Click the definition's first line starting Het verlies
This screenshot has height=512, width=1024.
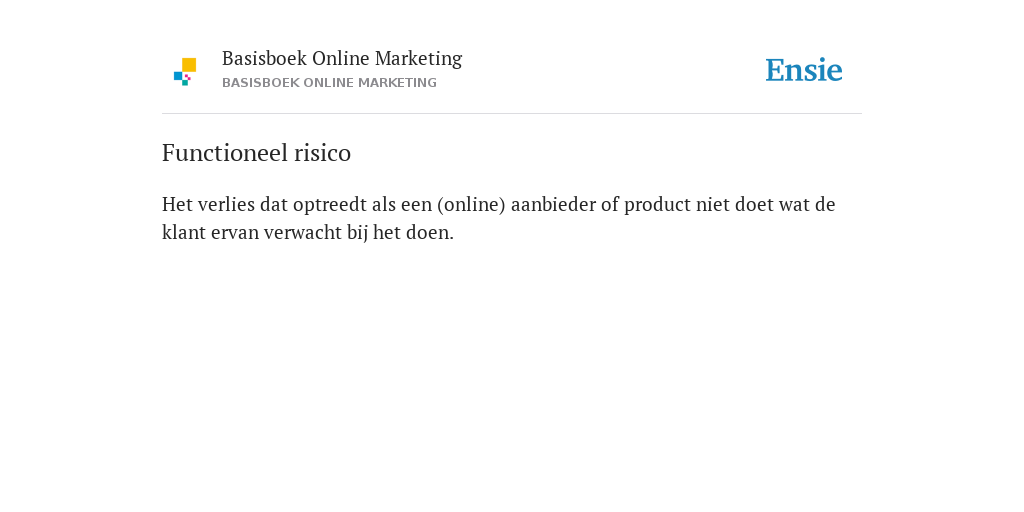point(498,204)
